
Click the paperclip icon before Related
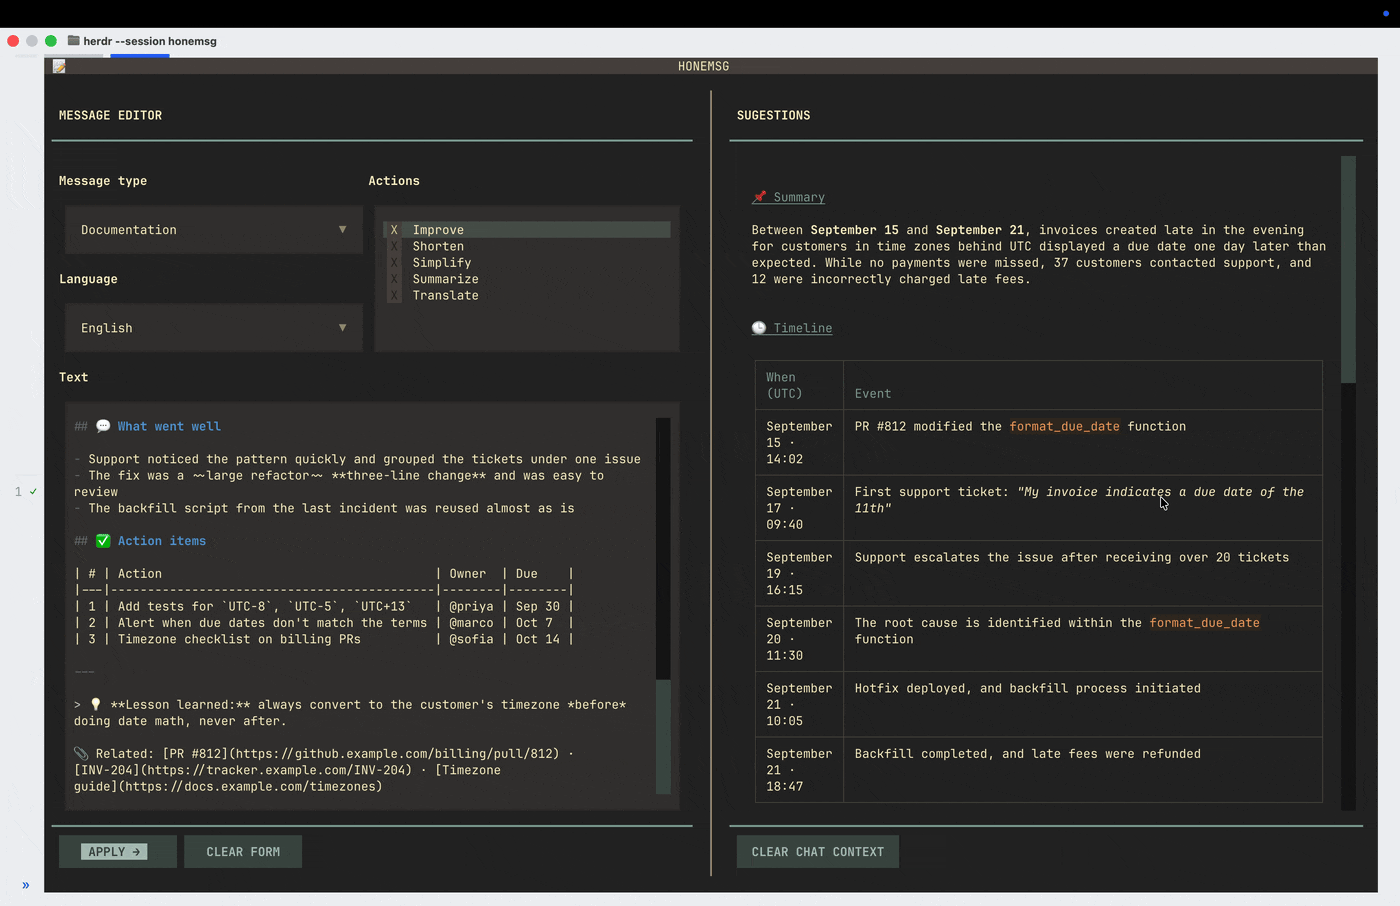coord(81,754)
